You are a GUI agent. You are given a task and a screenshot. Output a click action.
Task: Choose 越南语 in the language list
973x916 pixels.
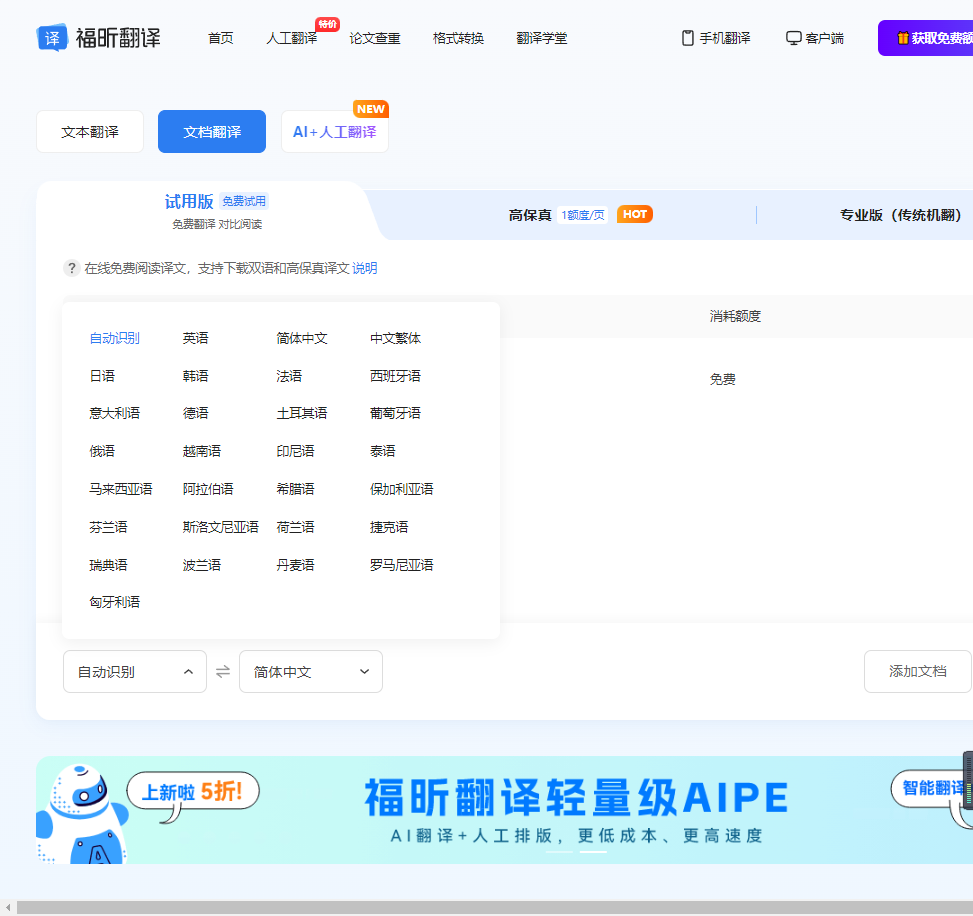pyautogui.click(x=202, y=451)
